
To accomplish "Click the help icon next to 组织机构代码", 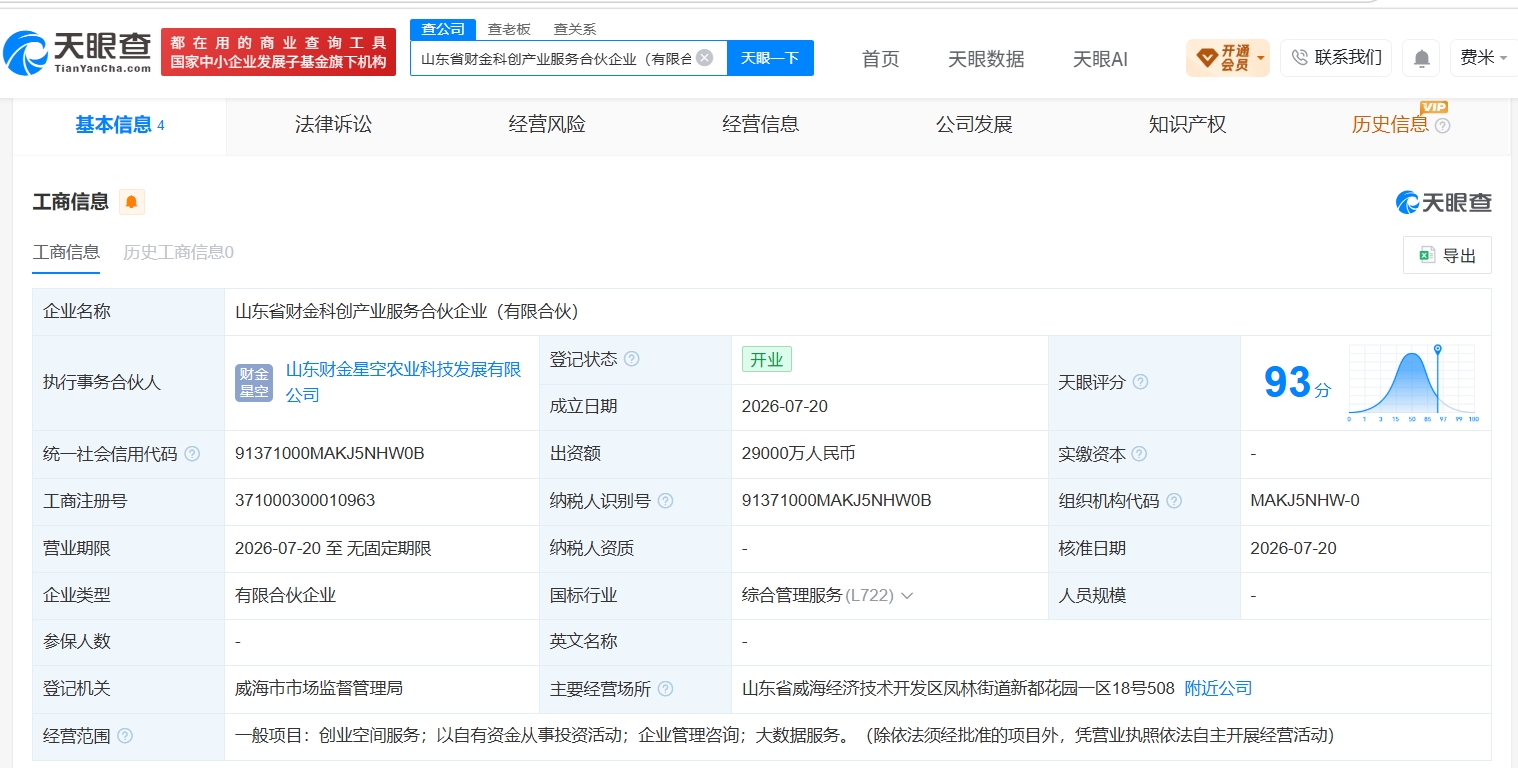I will (1174, 501).
